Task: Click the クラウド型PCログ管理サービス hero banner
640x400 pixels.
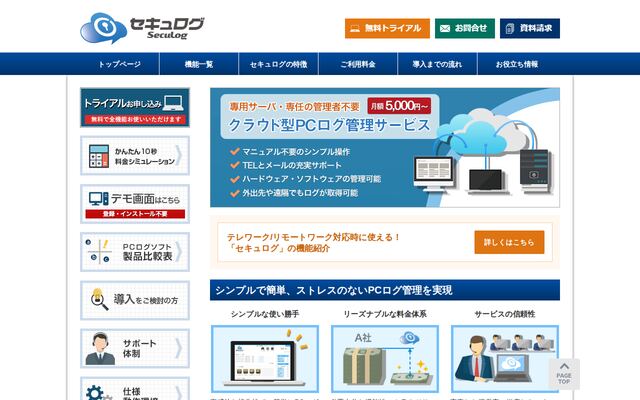Action: pyautogui.click(x=385, y=147)
